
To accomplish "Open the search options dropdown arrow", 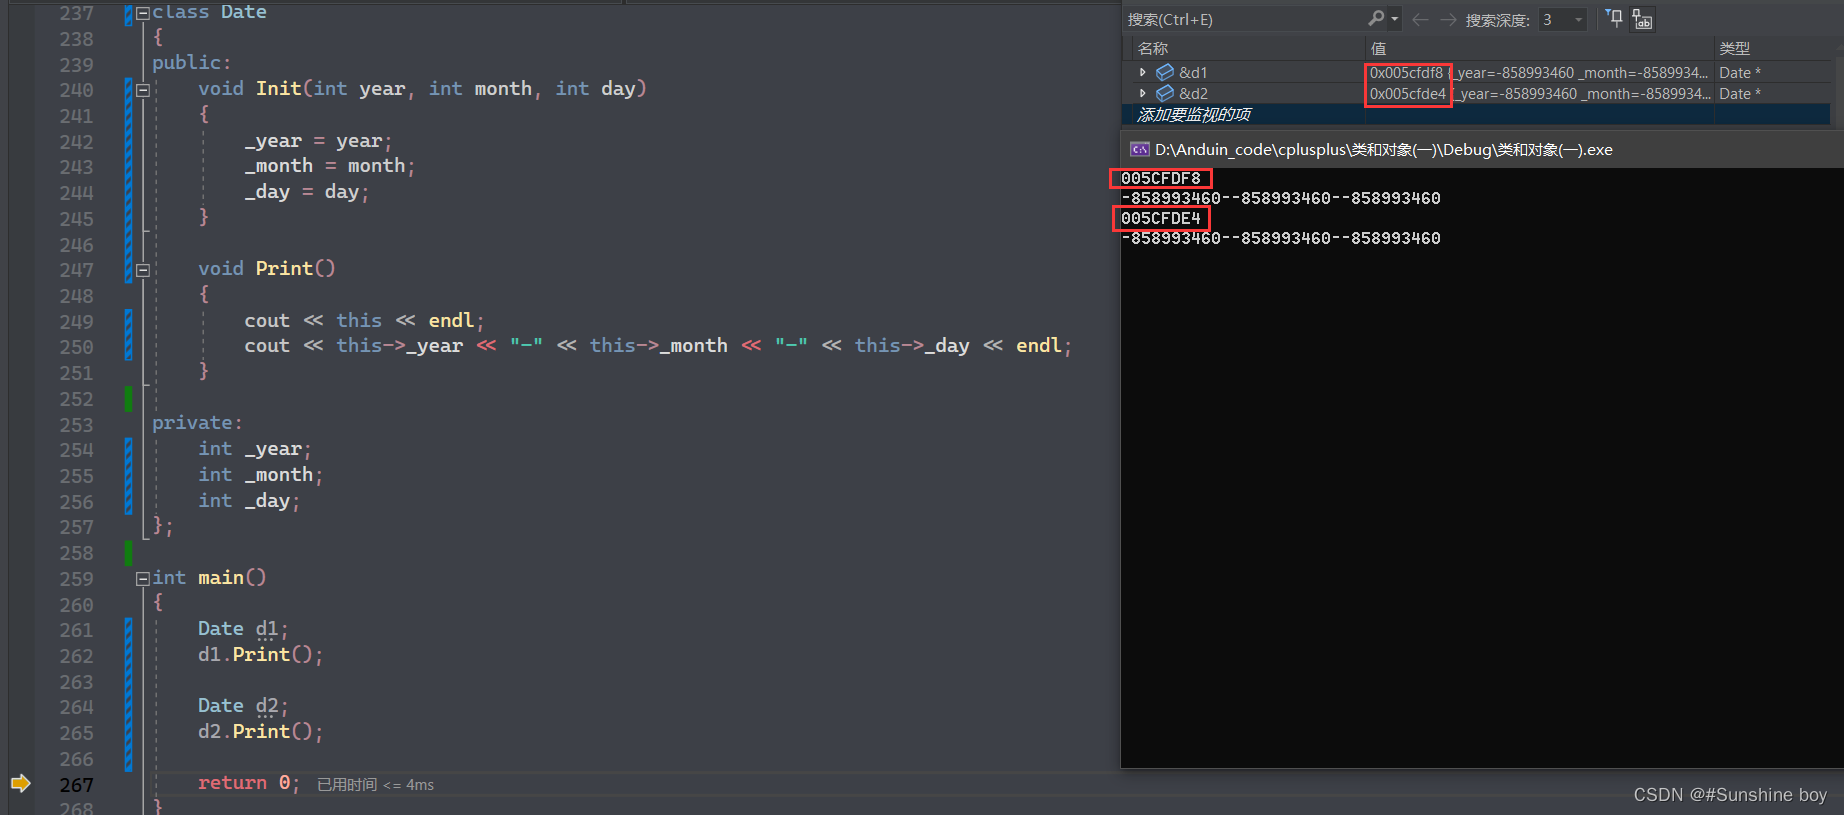I will coord(1394,19).
